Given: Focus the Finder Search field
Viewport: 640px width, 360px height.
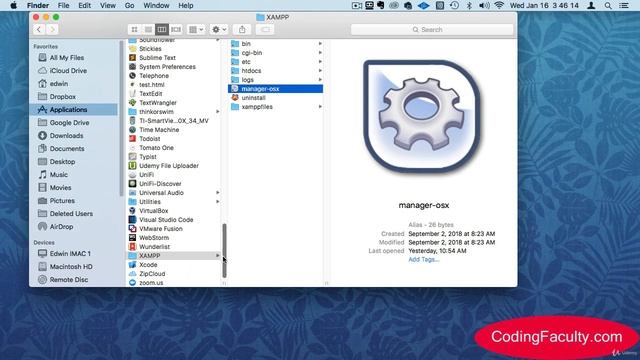Looking at the screenshot, I should (x=432, y=29).
